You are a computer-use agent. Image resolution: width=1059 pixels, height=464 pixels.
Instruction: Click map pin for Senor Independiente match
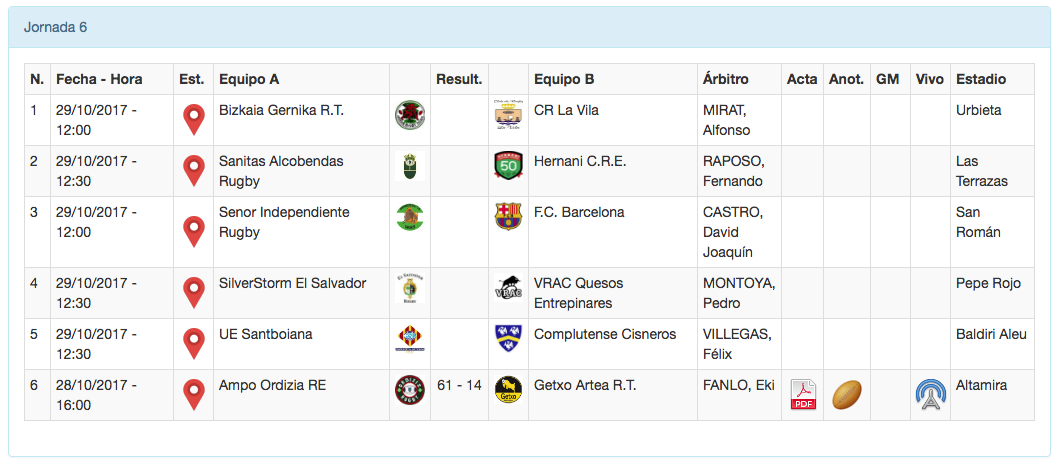click(194, 232)
